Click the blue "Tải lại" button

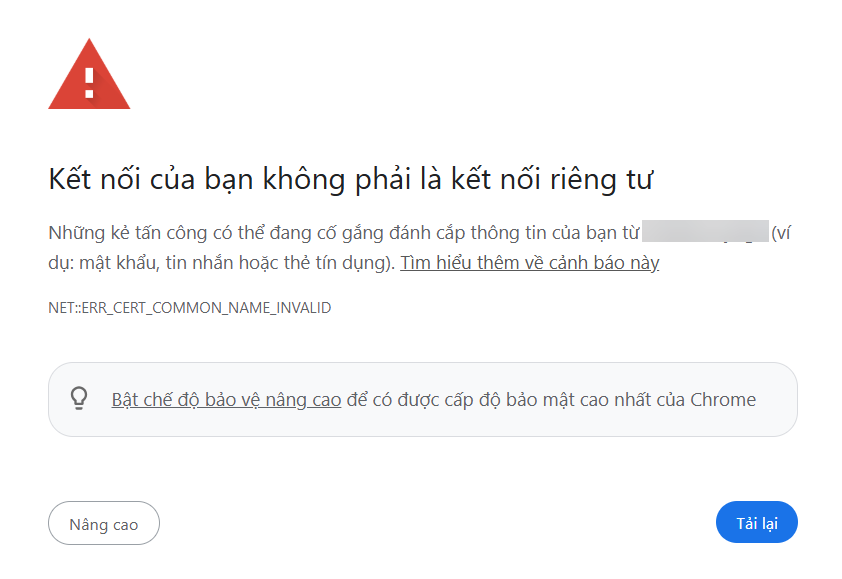[756, 522]
